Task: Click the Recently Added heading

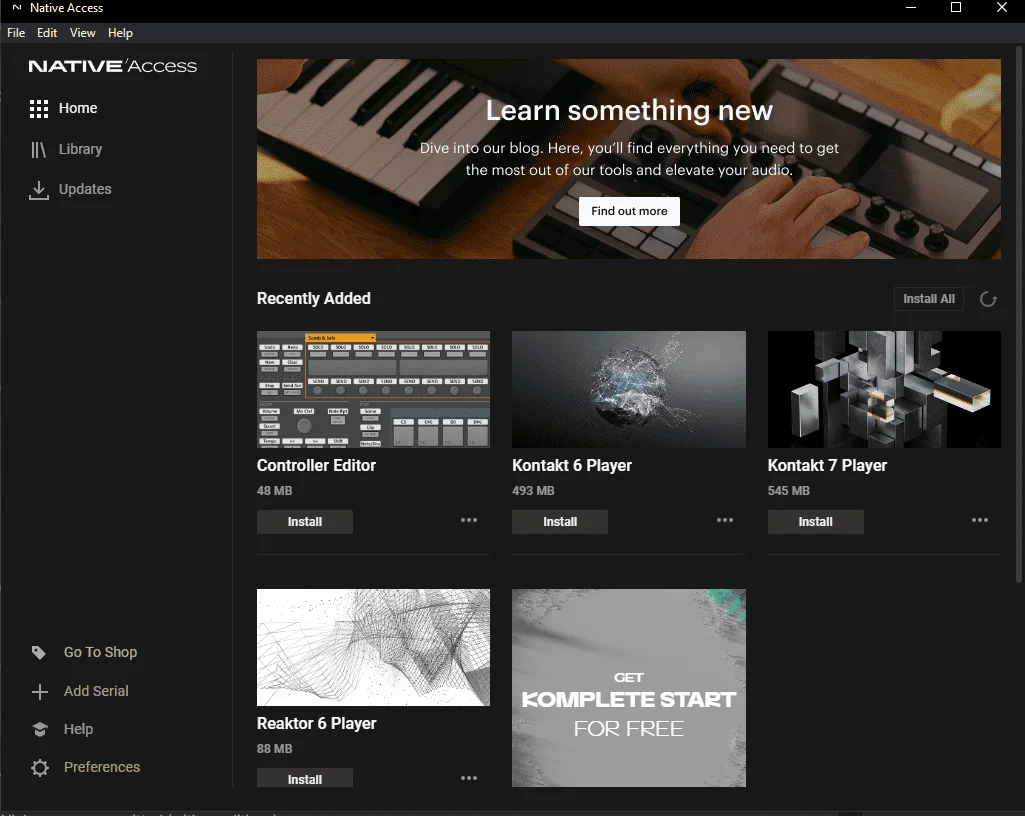Action: [x=314, y=299]
